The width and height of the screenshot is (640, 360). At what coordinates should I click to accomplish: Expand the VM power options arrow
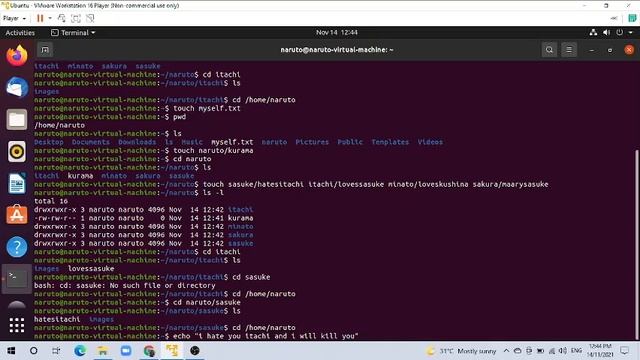pyautogui.click(x=50, y=18)
